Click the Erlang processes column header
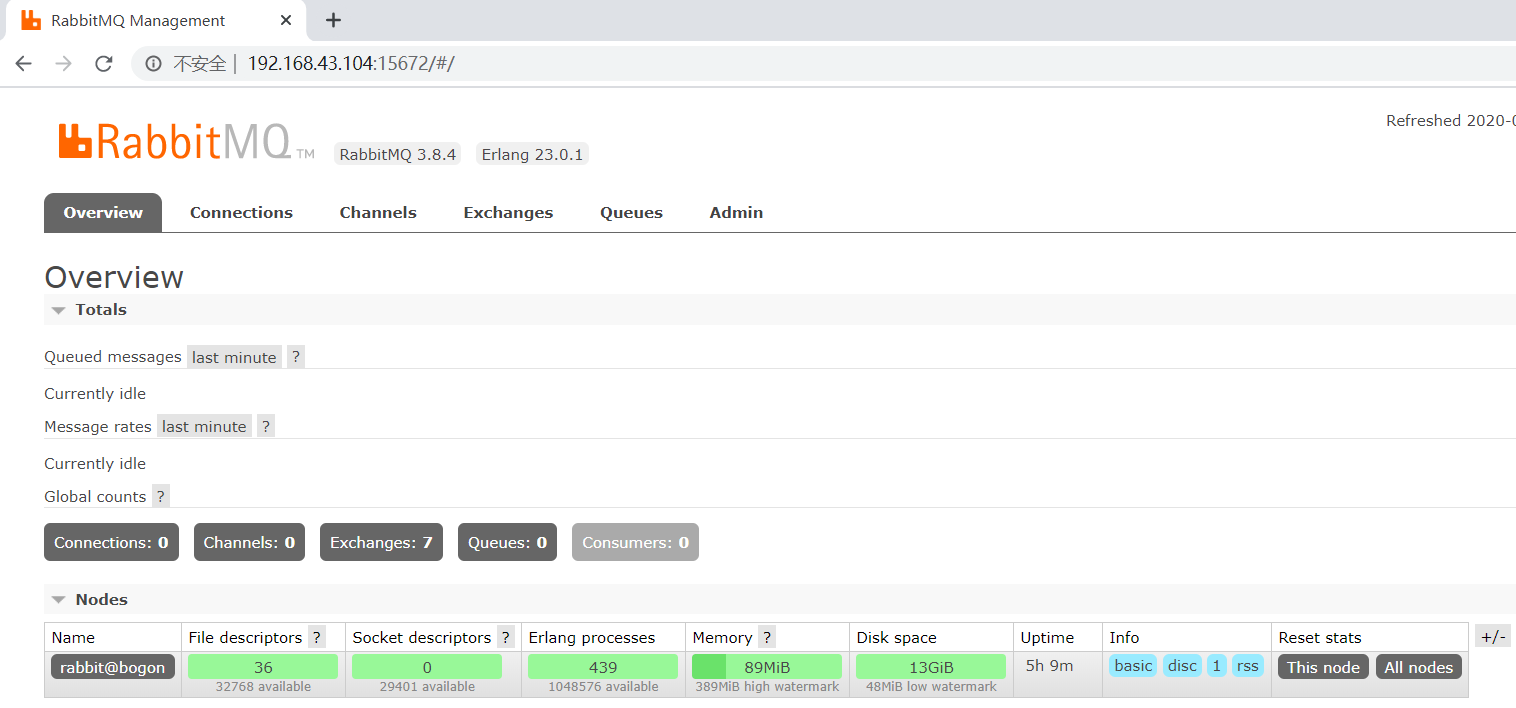The width and height of the screenshot is (1516, 708). click(592, 637)
